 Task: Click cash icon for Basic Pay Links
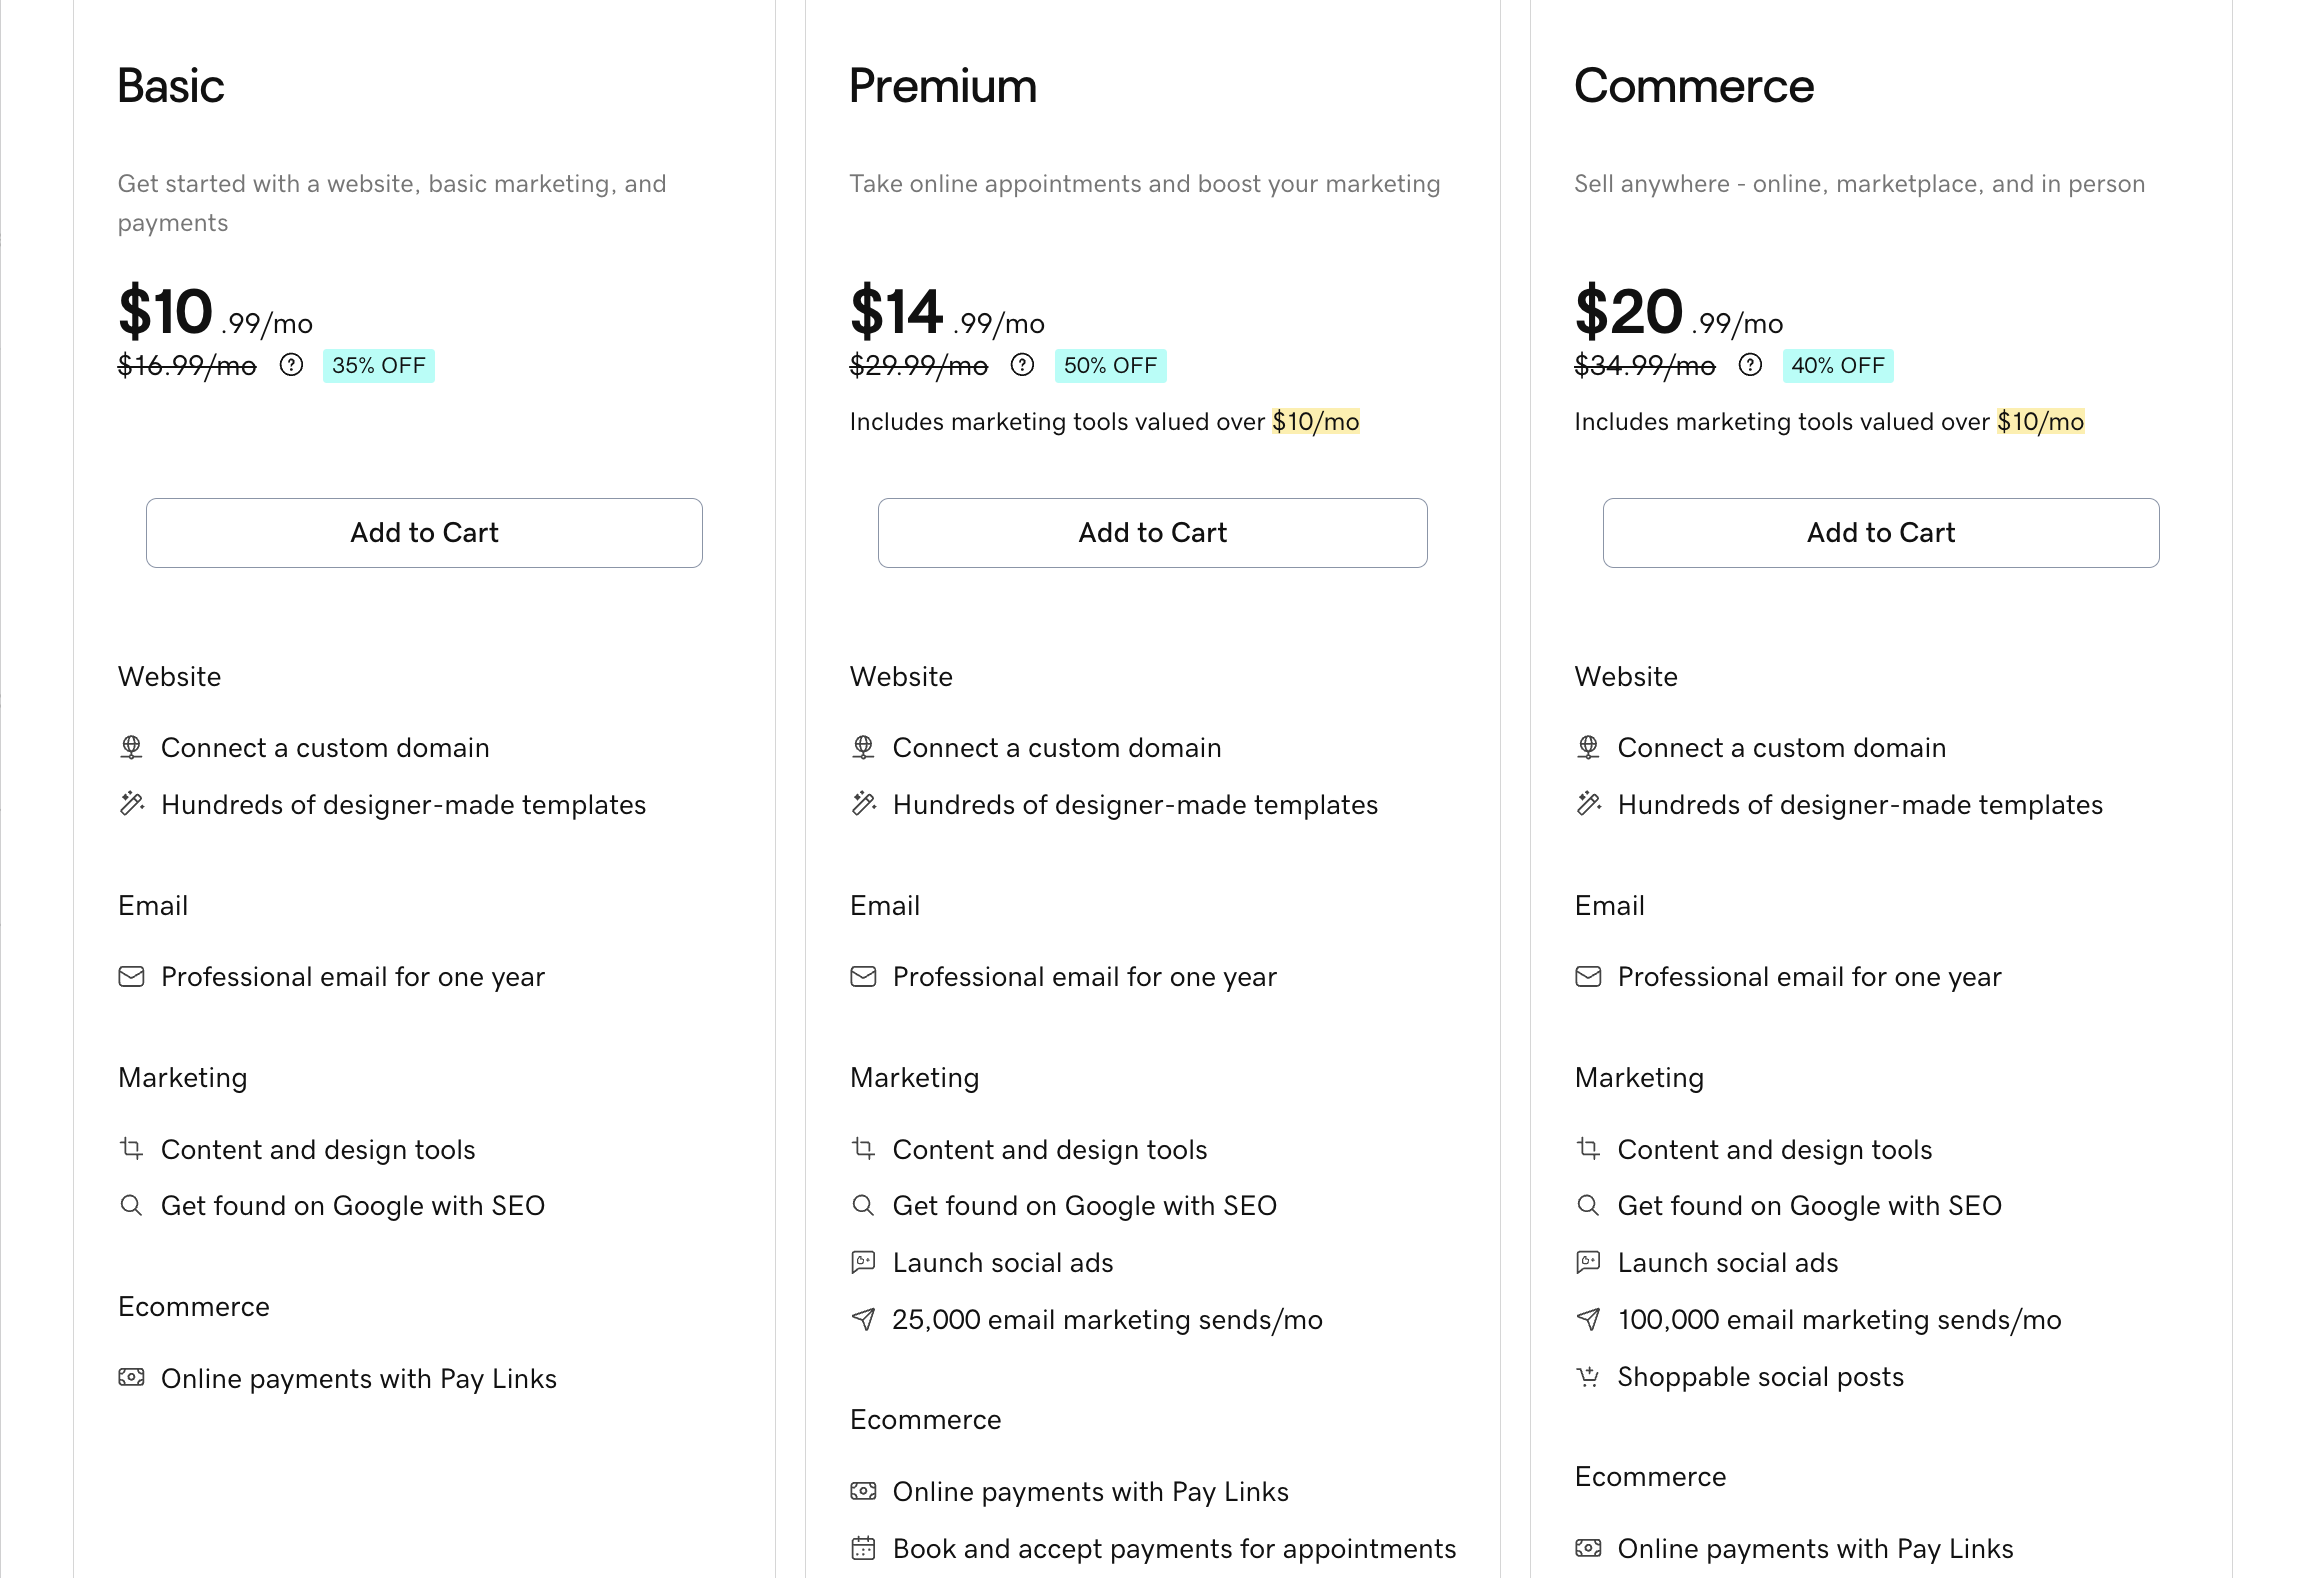[x=131, y=1378]
